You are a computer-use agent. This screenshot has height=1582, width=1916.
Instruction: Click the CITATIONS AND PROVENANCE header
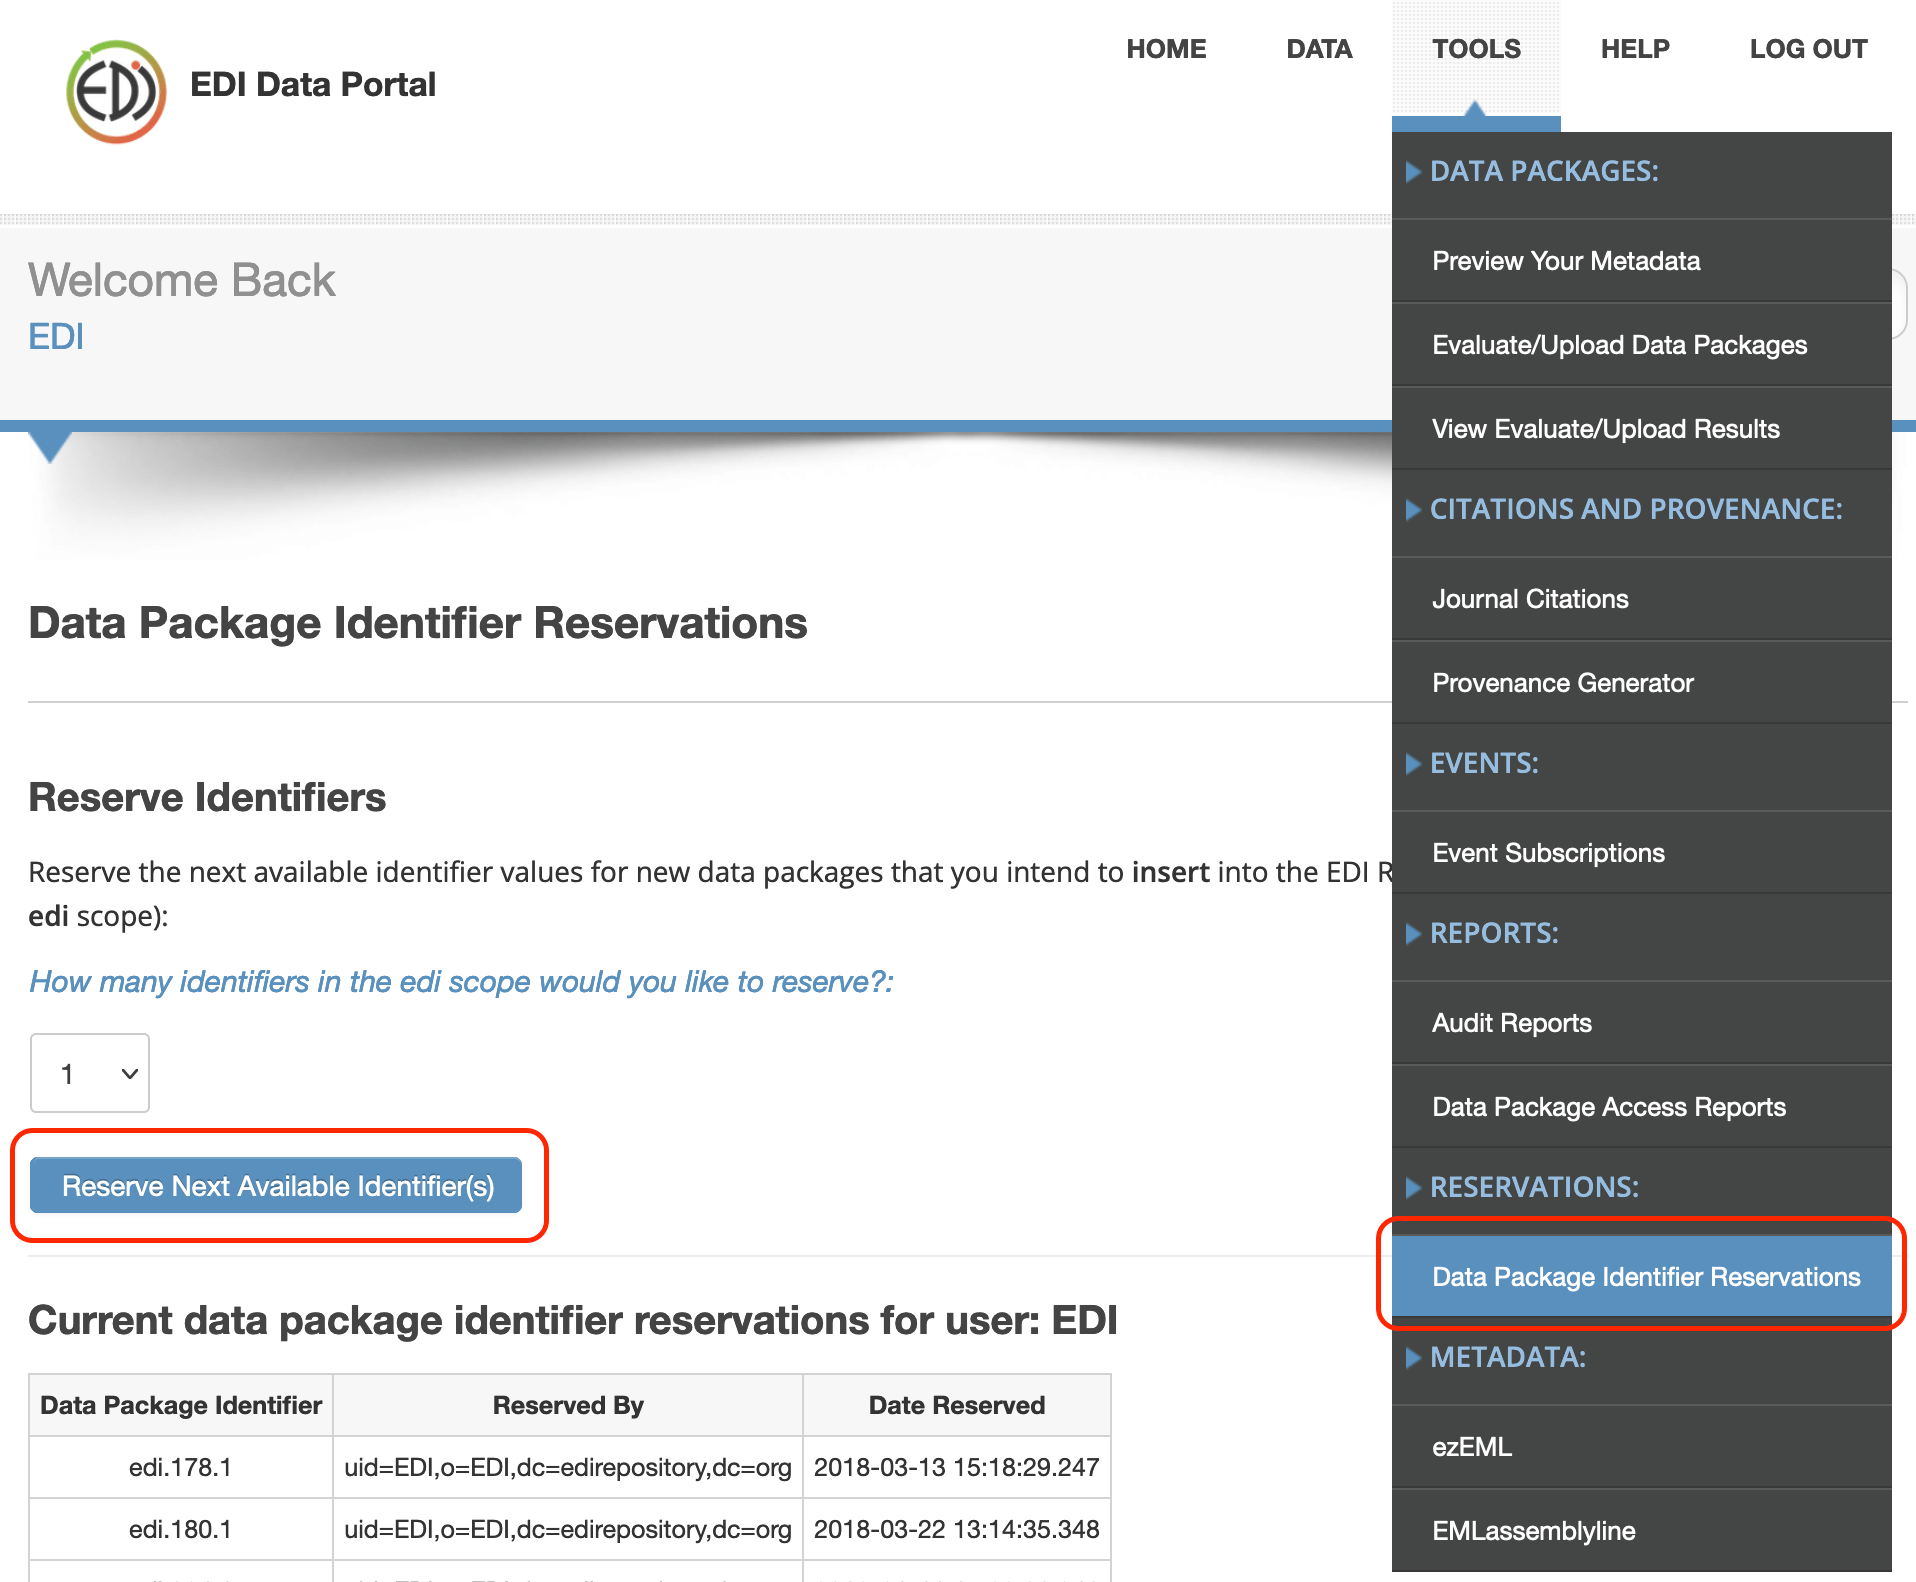[1636, 509]
